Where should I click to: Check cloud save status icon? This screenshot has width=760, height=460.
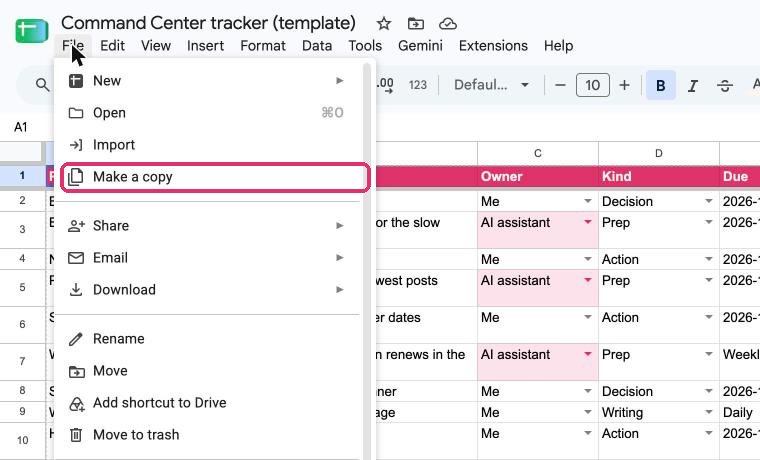[447, 23]
